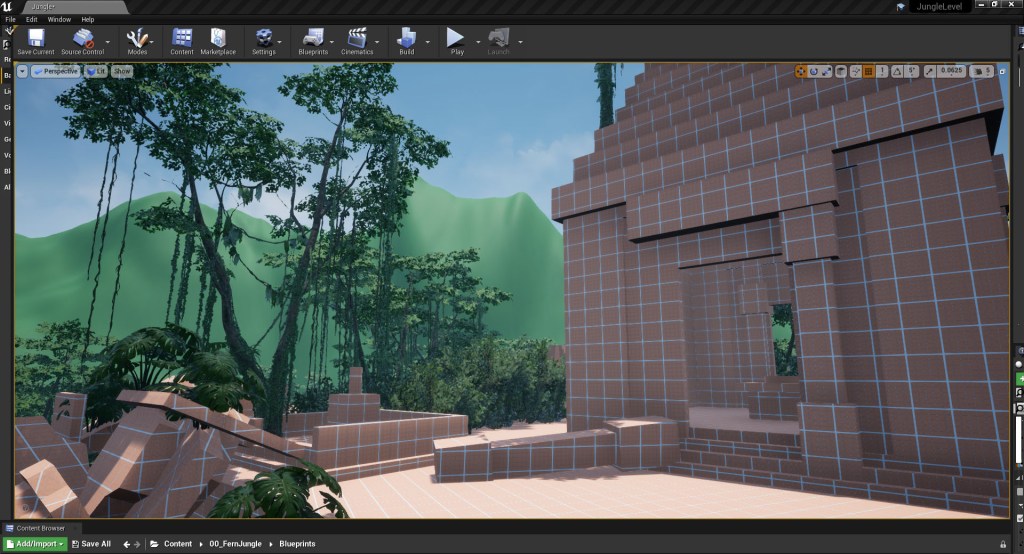The image size is (1024, 554).
Task: Click the Save Current toolbar icon
Action: click(36, 40)
